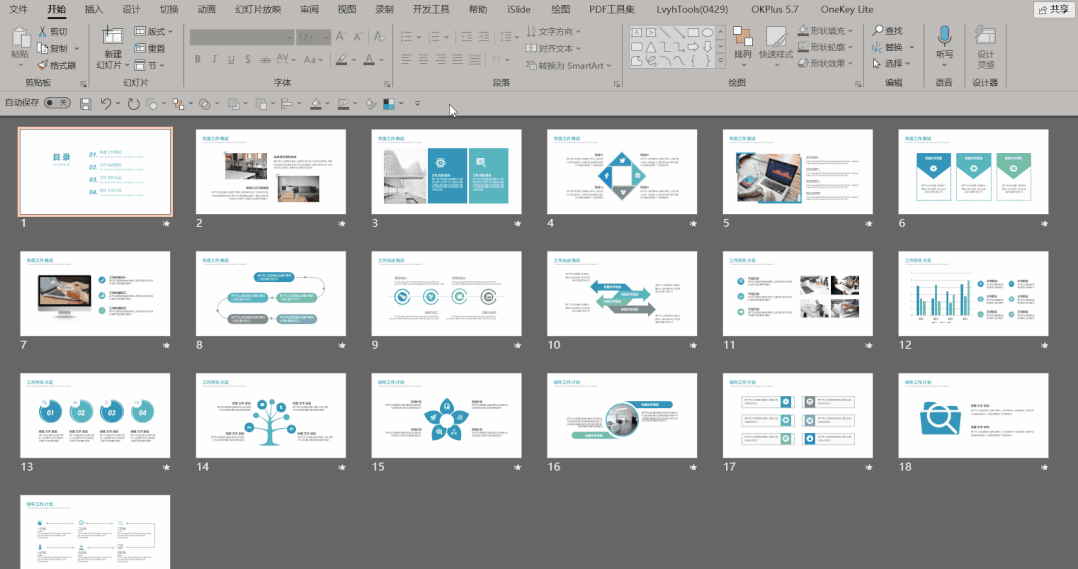Select slide 18 folder search thumbnail
Image resolution: width=1078 pixels, height=569 pixels.
click(973, 415)
